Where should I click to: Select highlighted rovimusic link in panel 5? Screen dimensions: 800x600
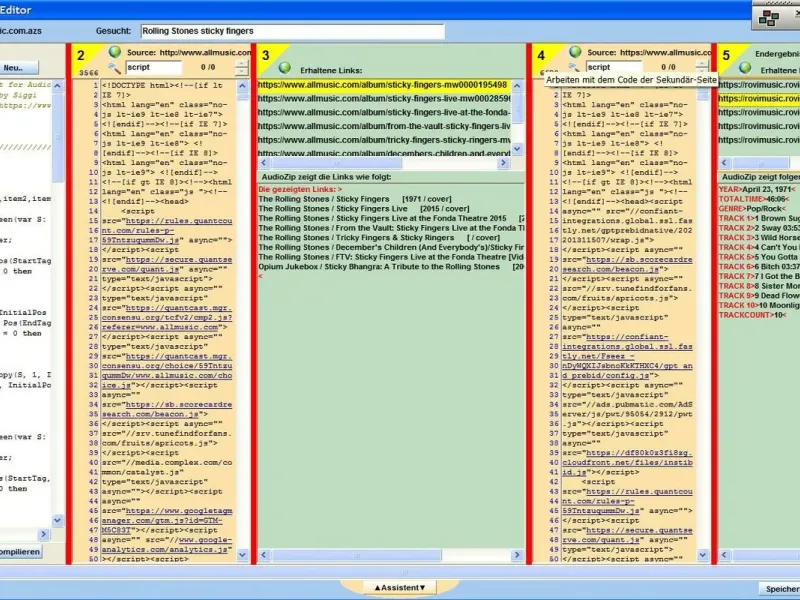(x=759, y=98)
